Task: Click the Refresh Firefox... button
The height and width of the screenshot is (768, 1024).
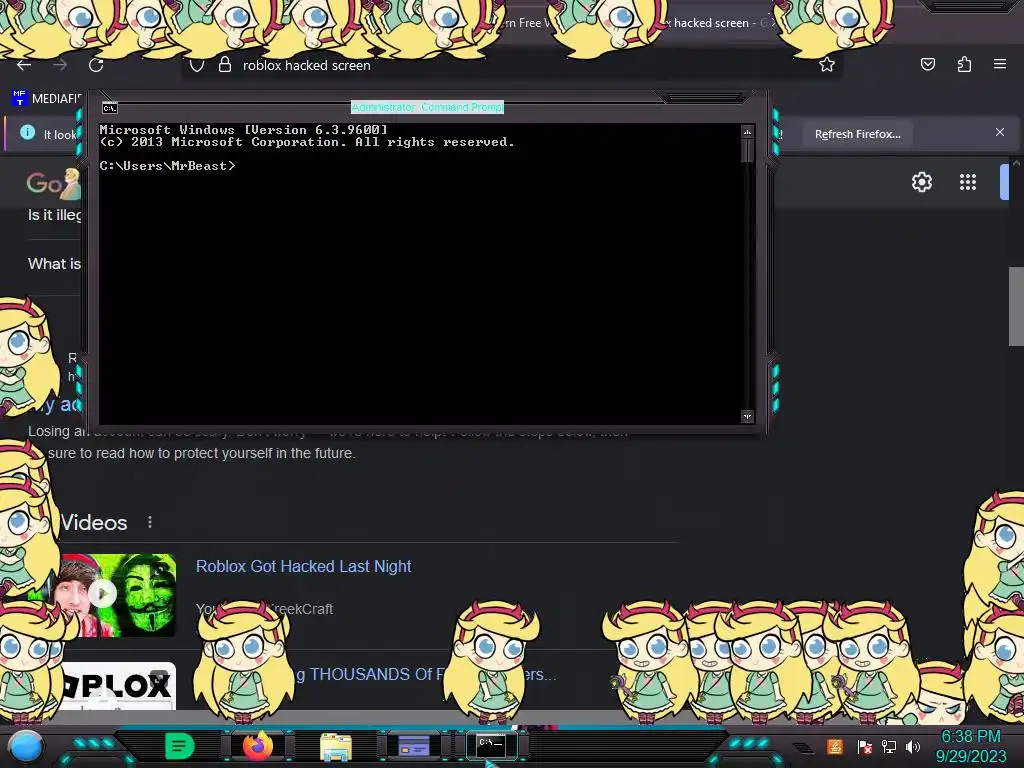Action: pyautogui.click(x=857, y=134)
